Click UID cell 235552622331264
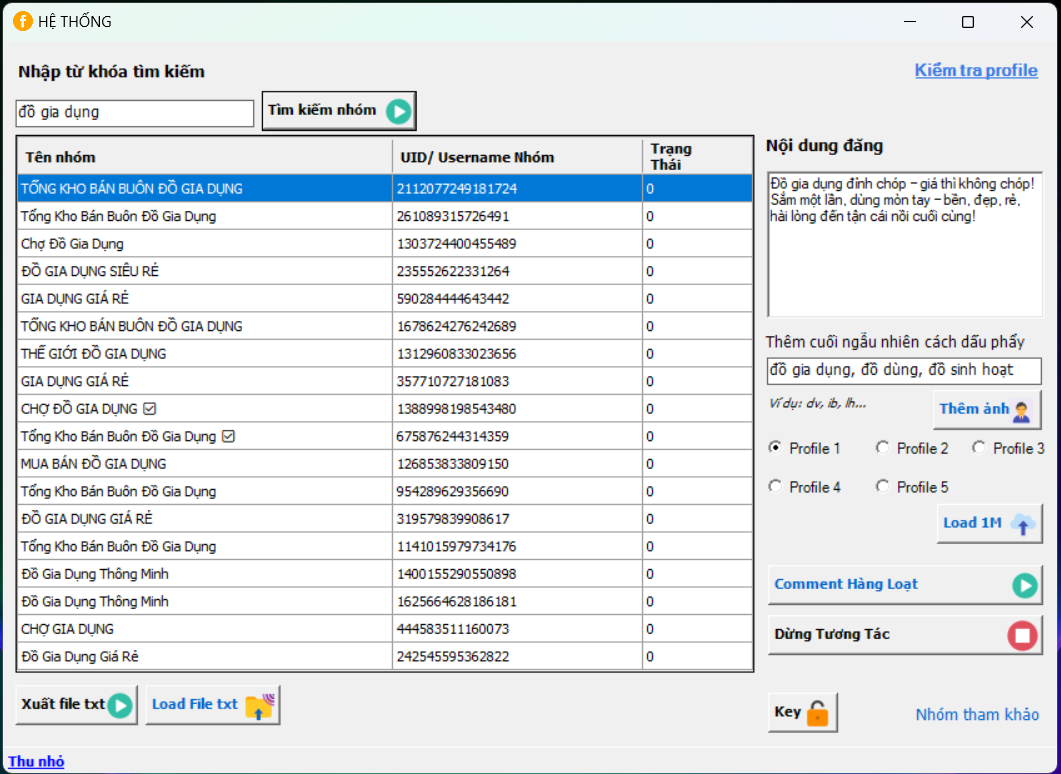This screenshot has width=1061, height=774. pos(518,271)
